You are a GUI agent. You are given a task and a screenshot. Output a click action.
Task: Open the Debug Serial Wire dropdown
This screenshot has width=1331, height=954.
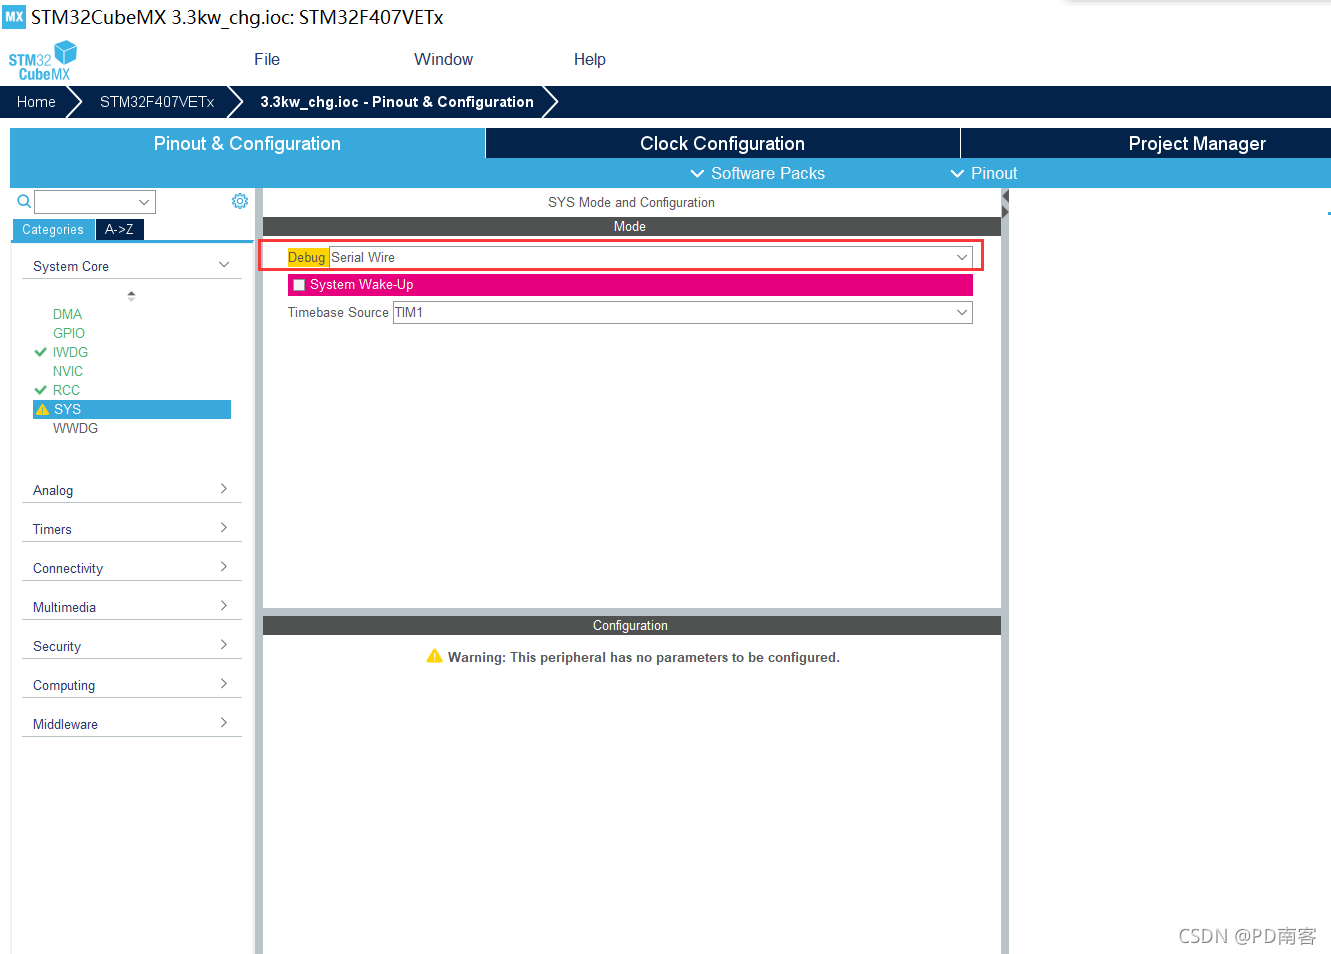(650, 257)
